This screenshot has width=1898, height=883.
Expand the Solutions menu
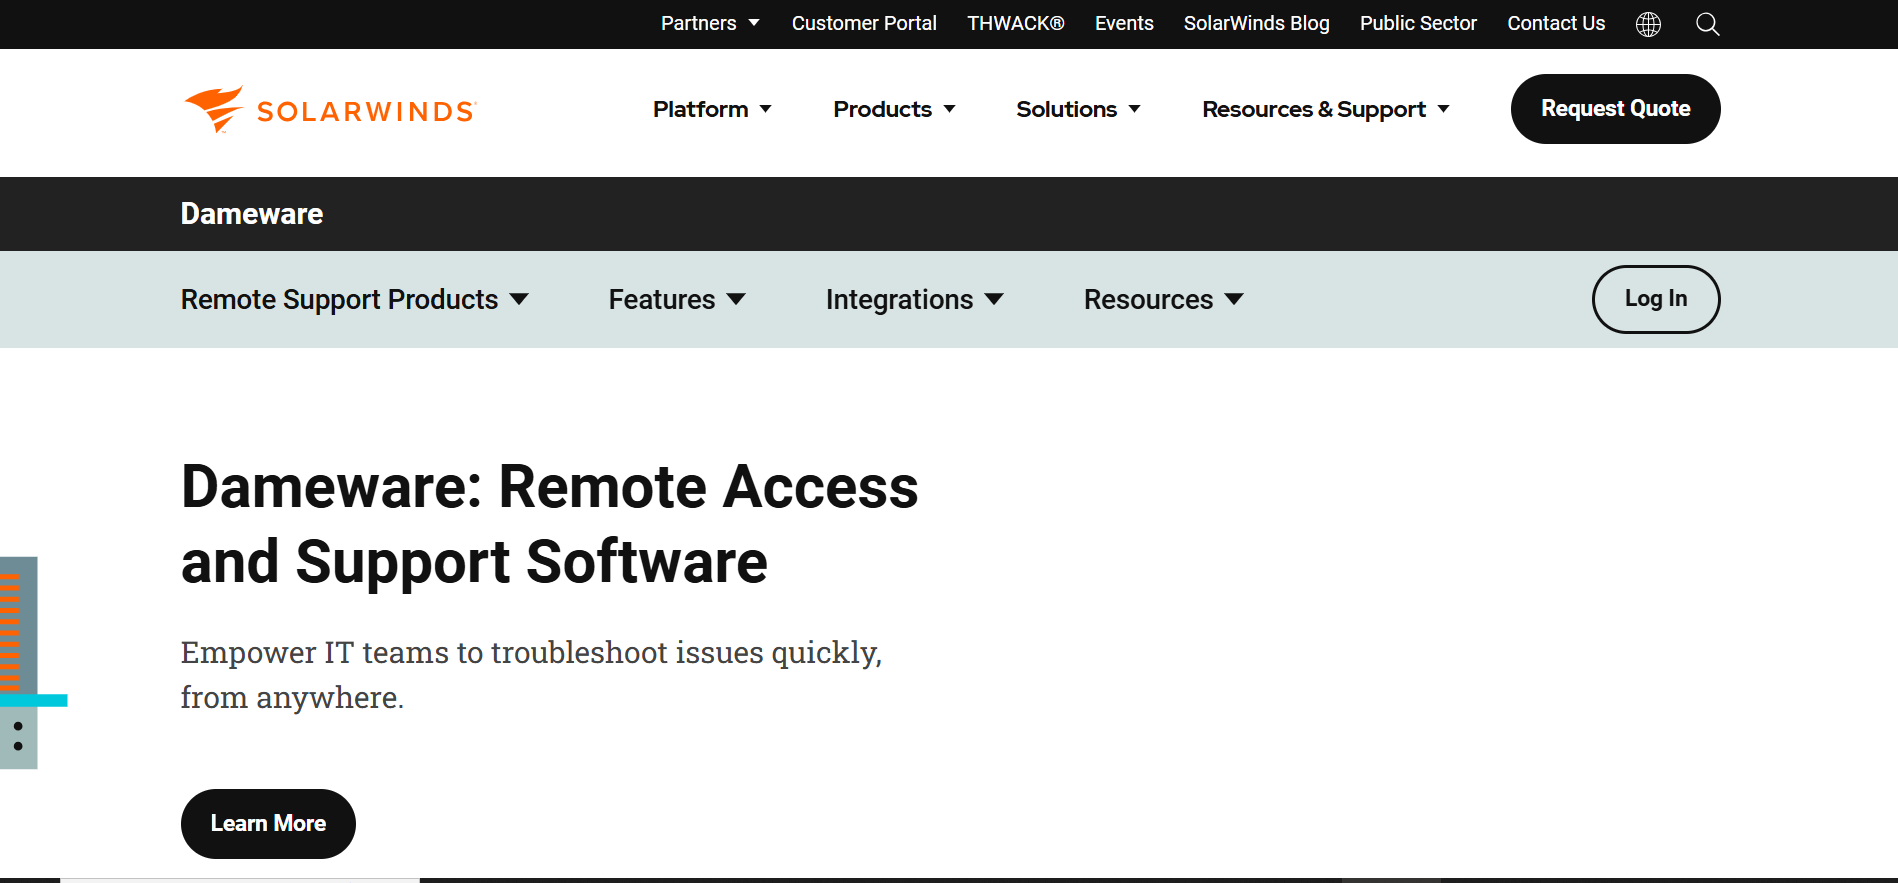(x=1078, y=109)
